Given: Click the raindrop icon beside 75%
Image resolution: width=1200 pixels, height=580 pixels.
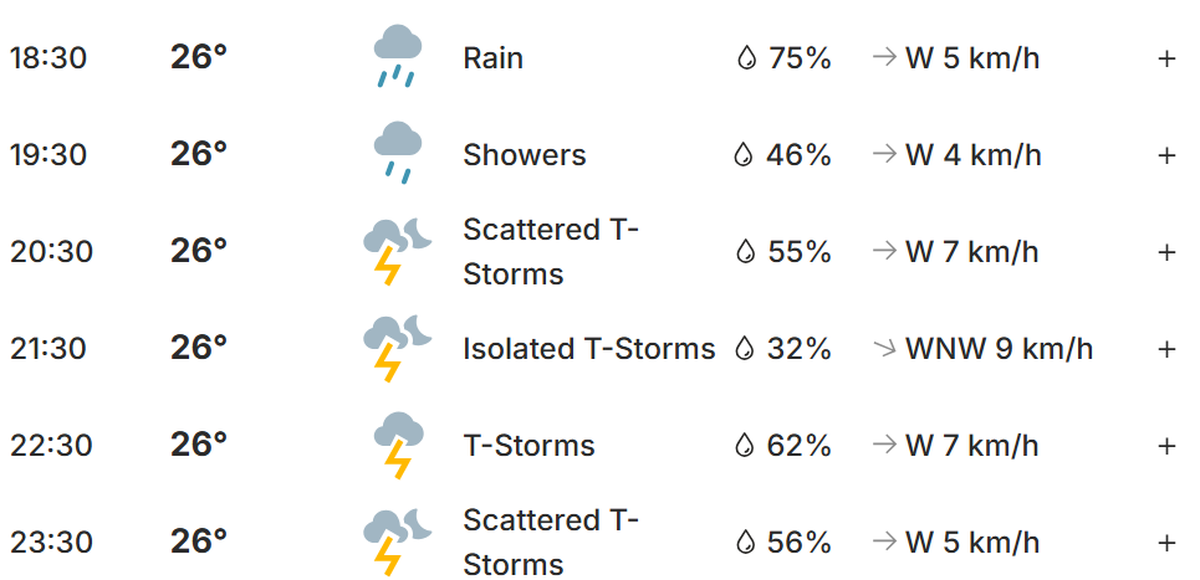Looking at the screenshot, I should (x=745, y=59).
